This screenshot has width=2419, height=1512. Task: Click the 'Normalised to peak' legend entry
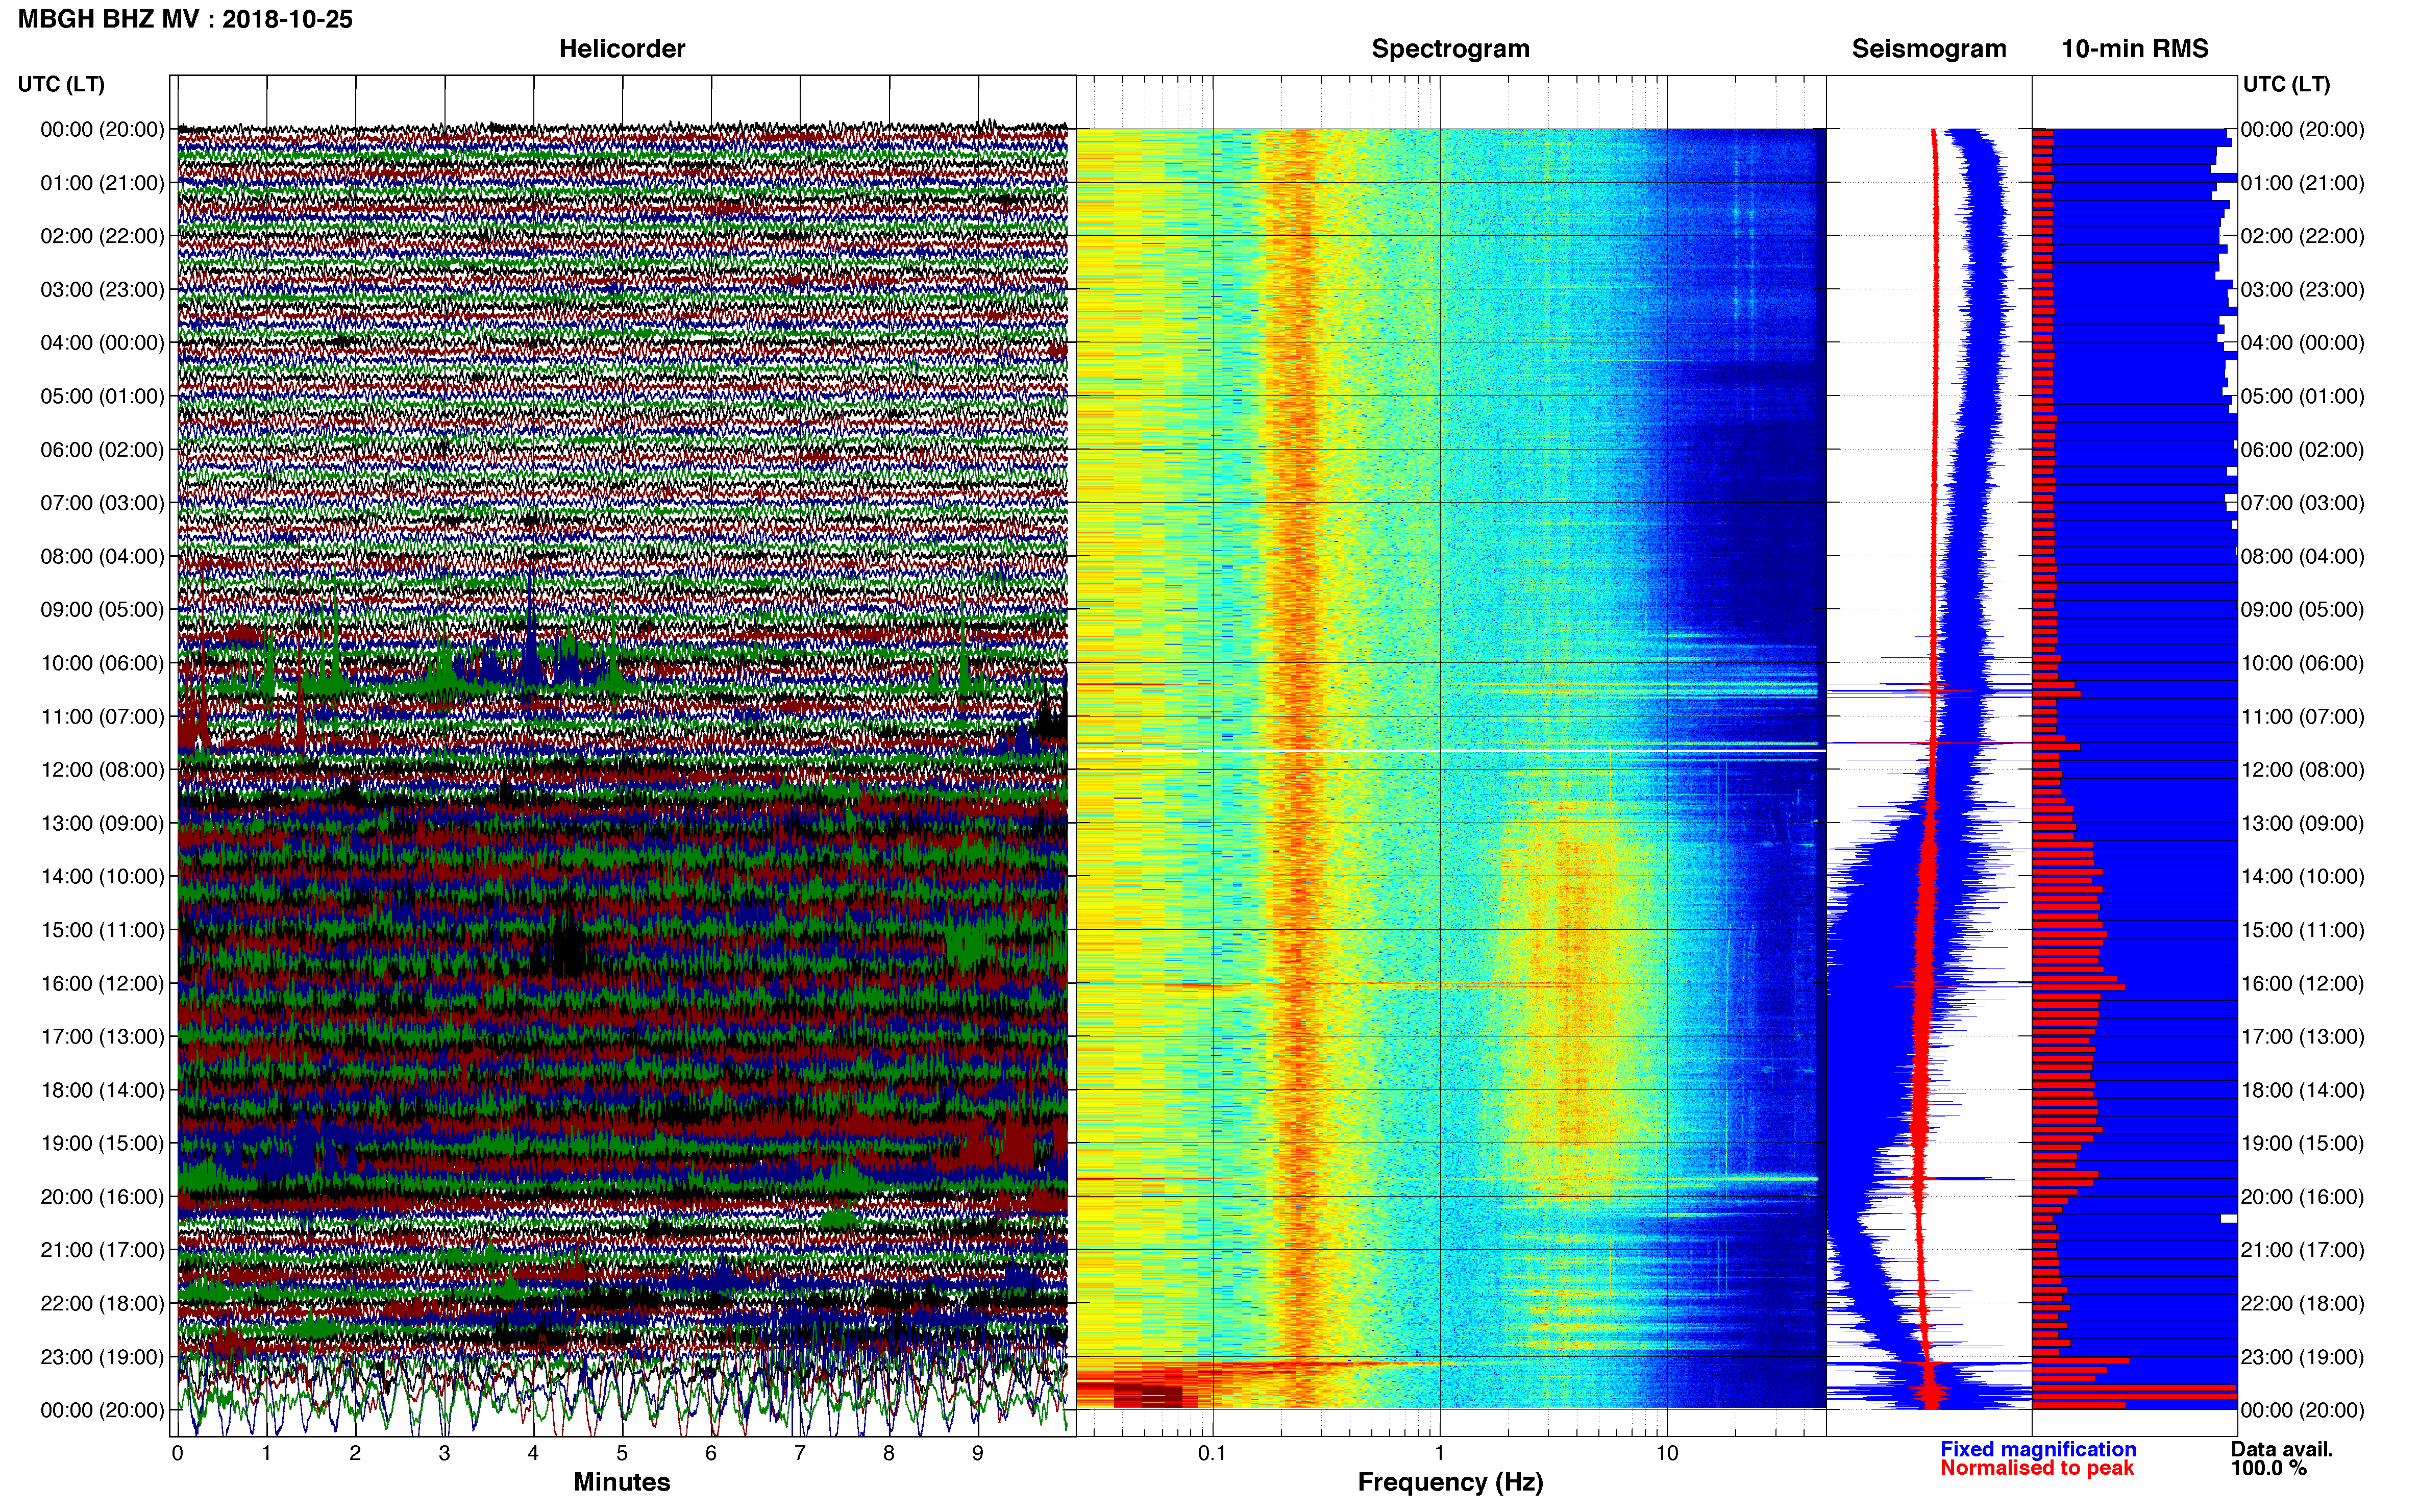click(2037, 1468)
